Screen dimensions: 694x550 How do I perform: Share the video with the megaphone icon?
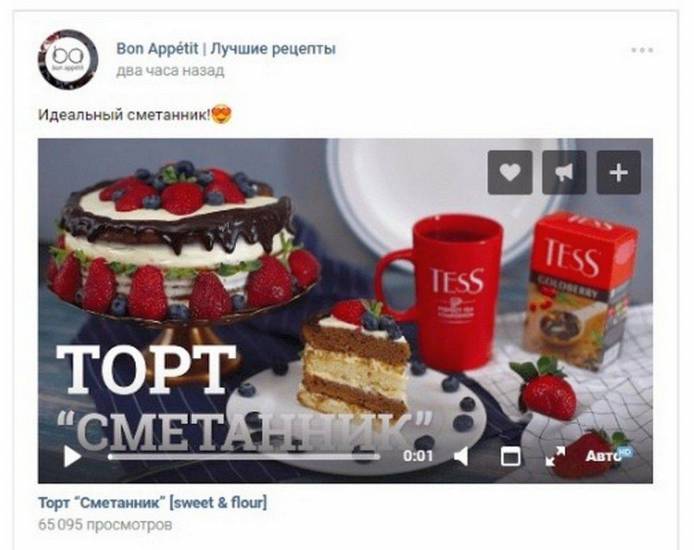click(x=564, y=173)
